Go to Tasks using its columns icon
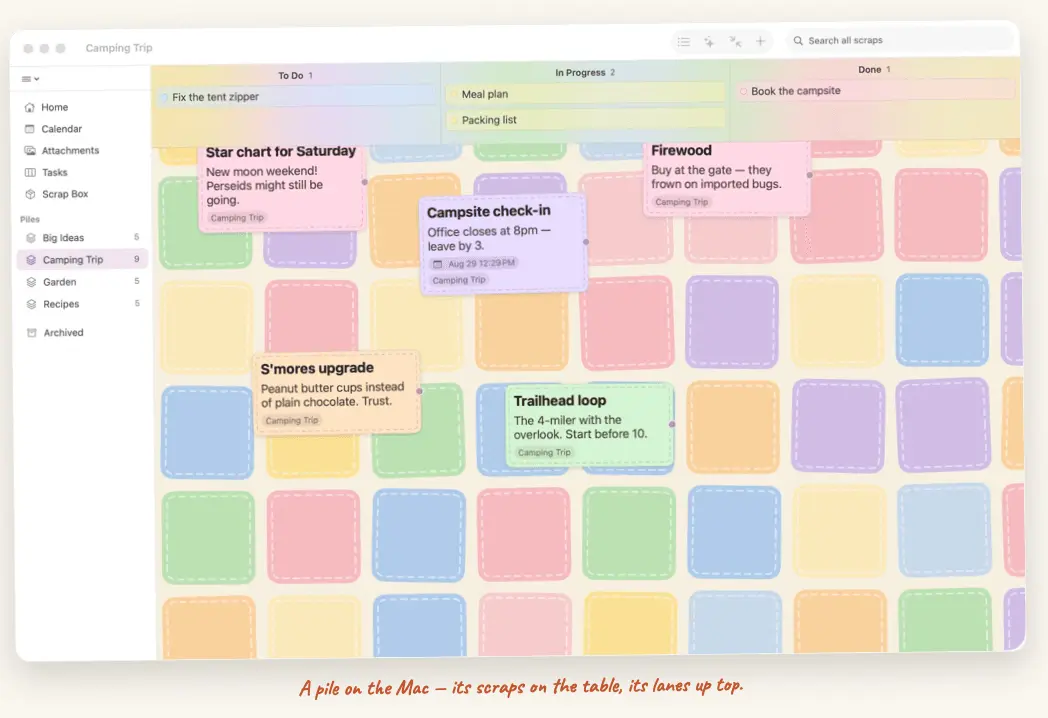Screen dimensions: 1048x718 tap(30, 172)
